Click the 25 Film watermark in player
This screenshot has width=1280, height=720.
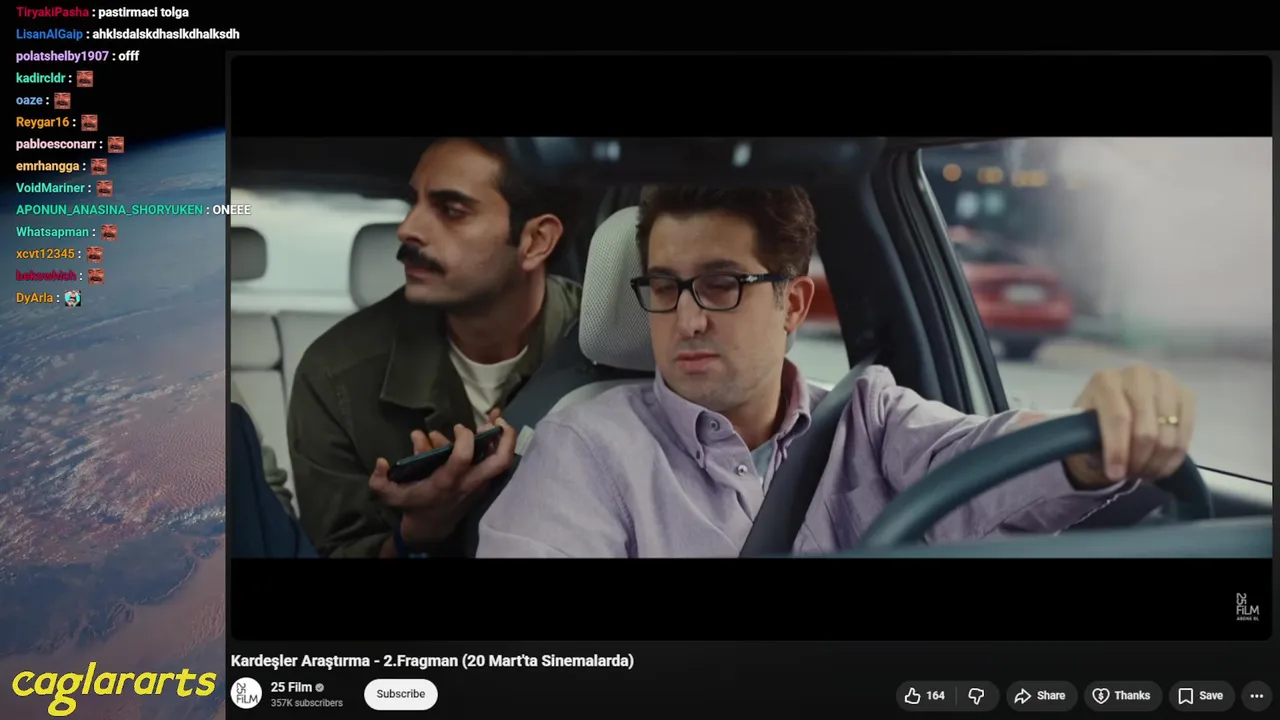(x=1247, y=607)
